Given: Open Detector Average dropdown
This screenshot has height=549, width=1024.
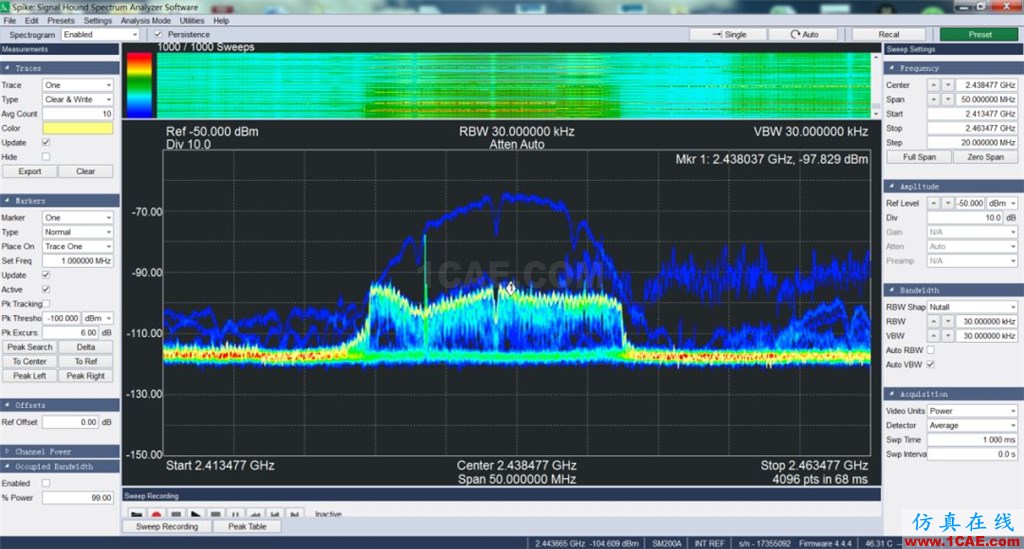Looking at the screenshot, I should 972,425.
